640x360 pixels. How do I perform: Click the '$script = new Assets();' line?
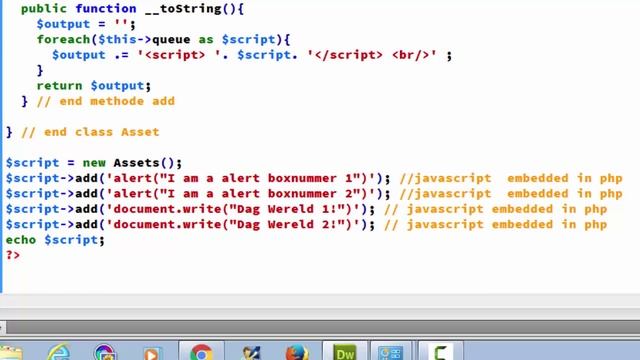pos(94,163)
